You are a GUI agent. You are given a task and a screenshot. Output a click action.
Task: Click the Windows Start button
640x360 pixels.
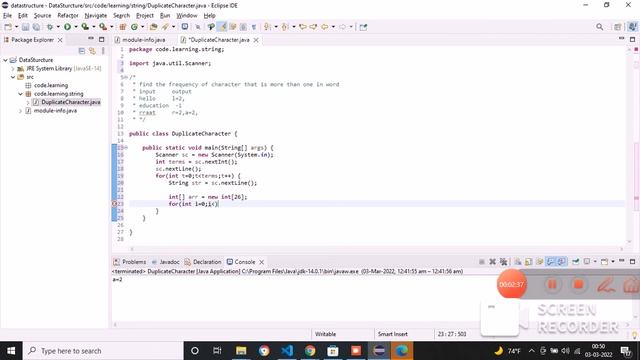11,351
